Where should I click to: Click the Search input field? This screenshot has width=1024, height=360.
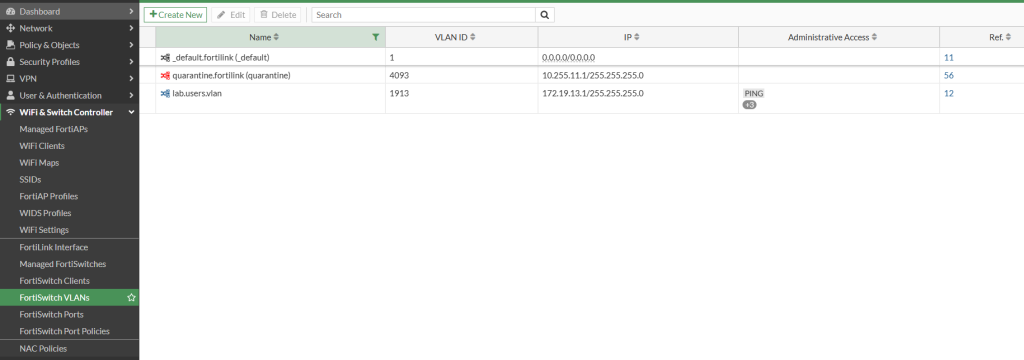(x=424, y=14)
